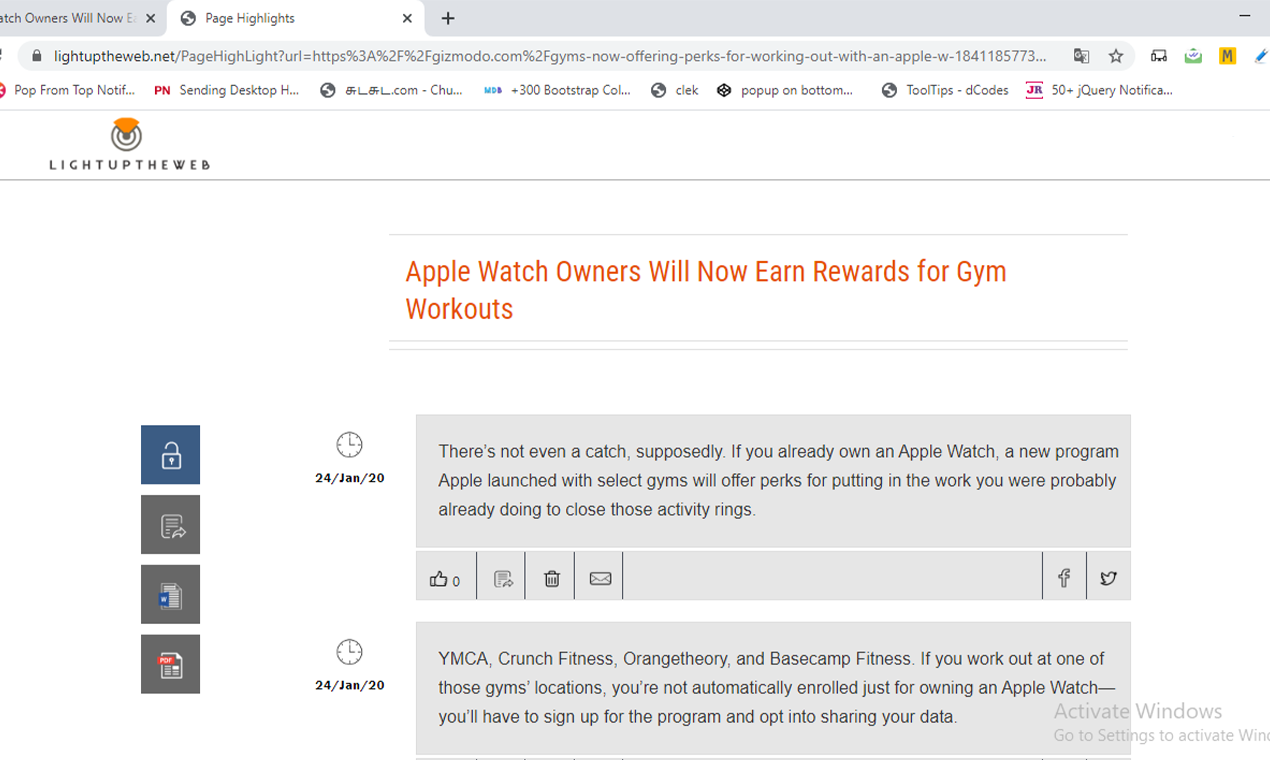Viewport: 1270px width, 760px height.
Task: Click the blue pen extension icon
Action: pyautogui.click(x=1261, y=56)
